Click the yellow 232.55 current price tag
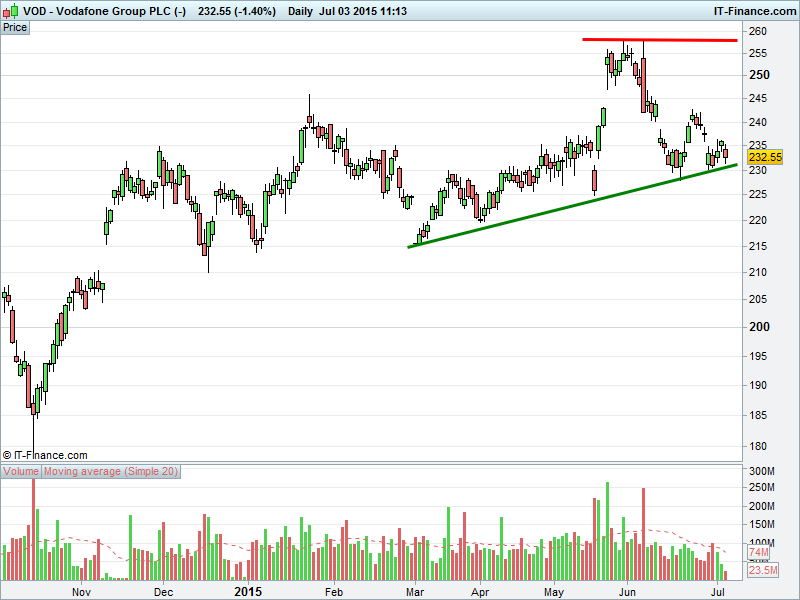Viewport: 800px width, 600px height. tap(764, 157)
